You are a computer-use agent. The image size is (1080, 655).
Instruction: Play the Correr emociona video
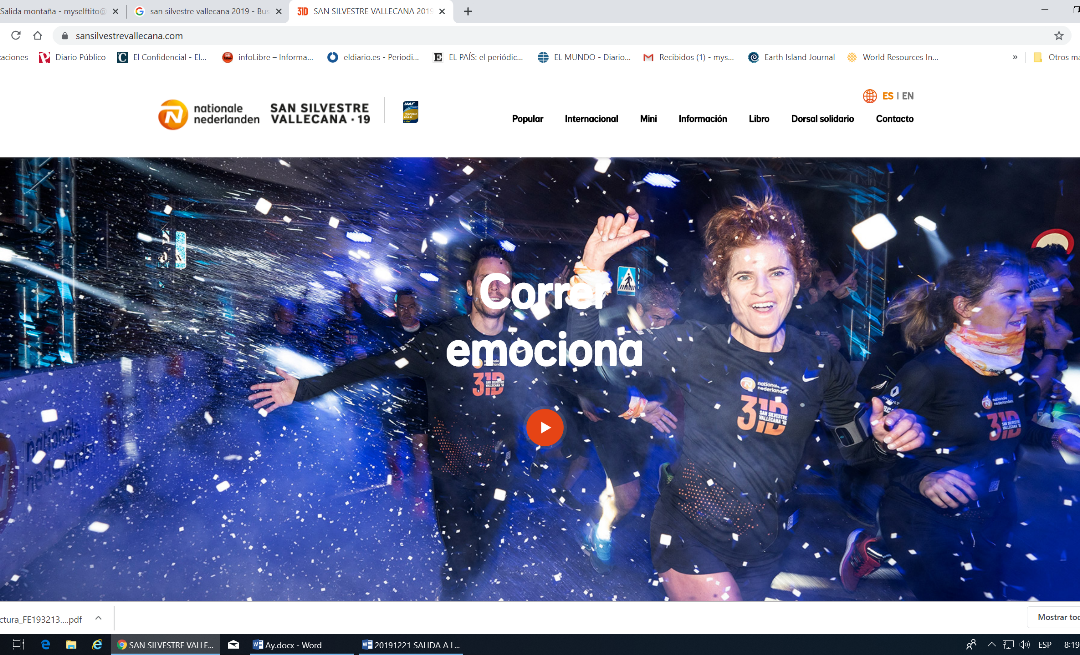click(545, 427)
